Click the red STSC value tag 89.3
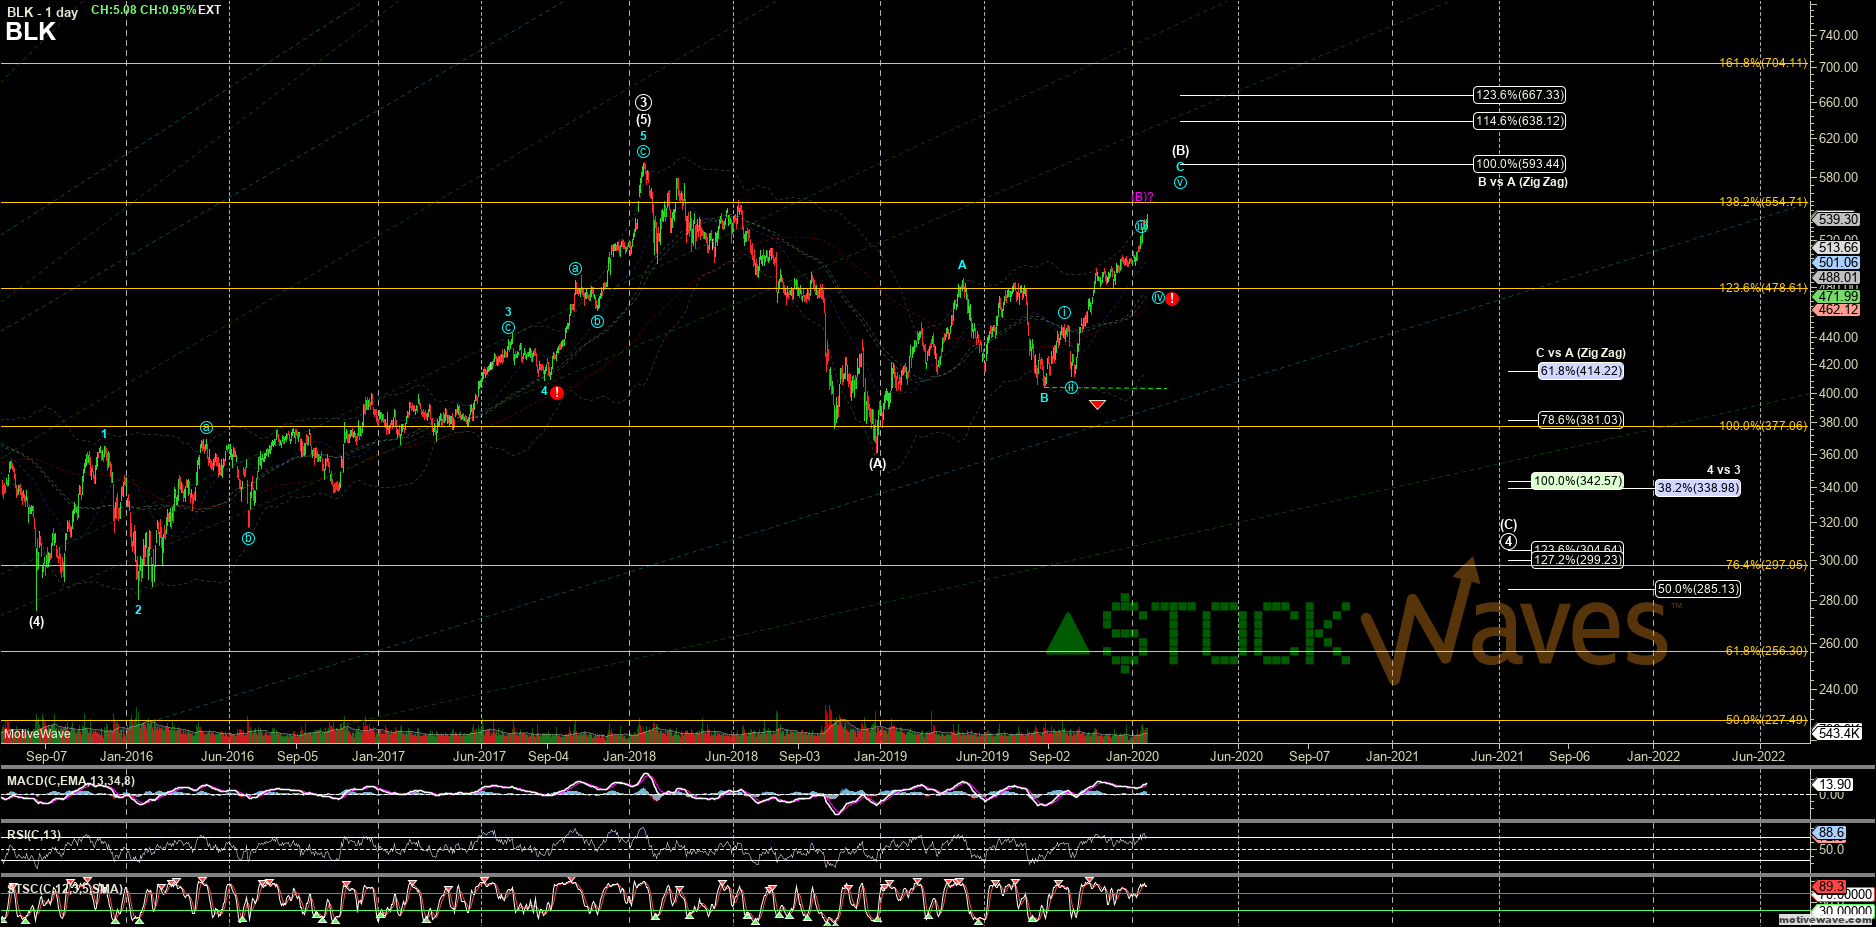This screenshot has height=927, width=1876. [x=1831, y=887]
